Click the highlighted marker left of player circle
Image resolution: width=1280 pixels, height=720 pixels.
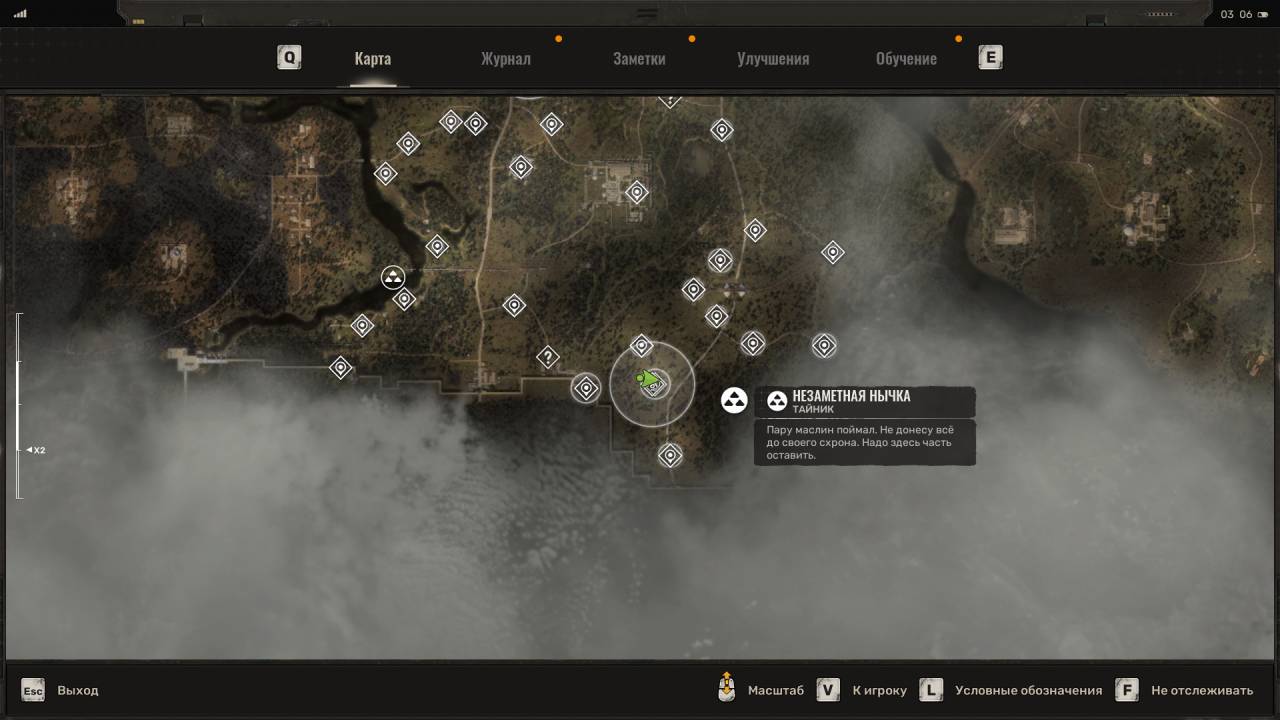click(x=586, y=388)
